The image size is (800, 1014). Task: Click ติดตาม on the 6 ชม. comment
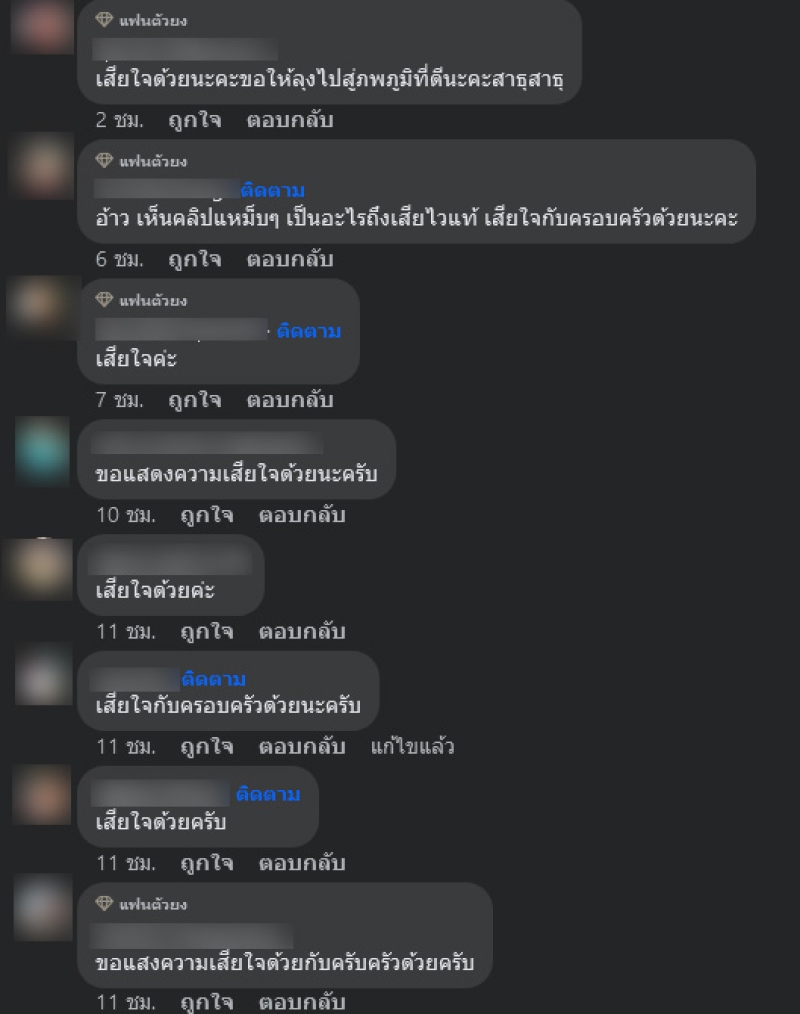272,191
